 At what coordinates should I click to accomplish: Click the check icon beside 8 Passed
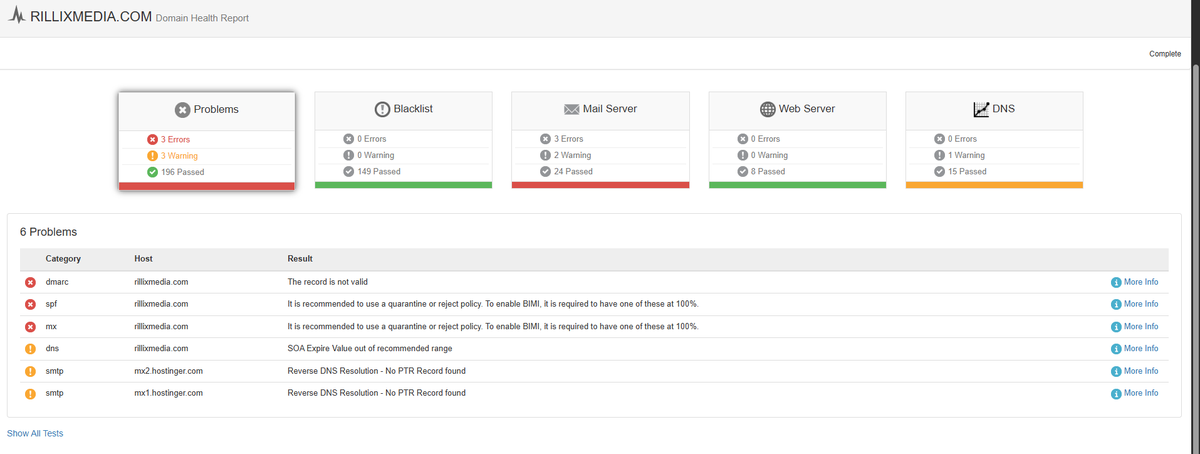(x=742, y=171)
